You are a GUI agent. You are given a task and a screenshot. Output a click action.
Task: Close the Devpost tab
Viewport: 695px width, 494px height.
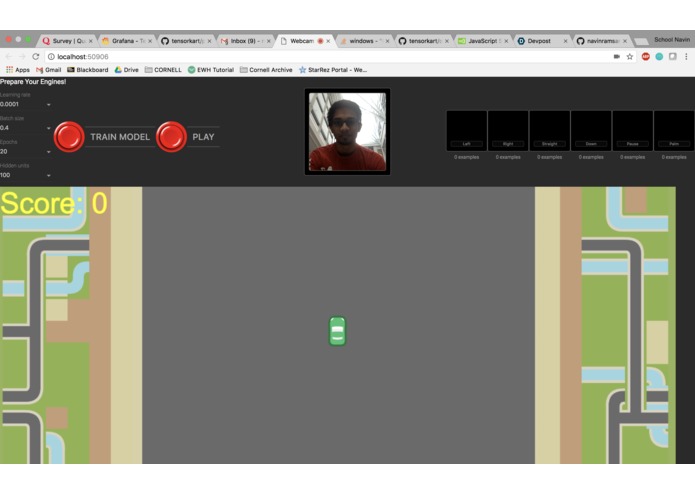[565, 41]
